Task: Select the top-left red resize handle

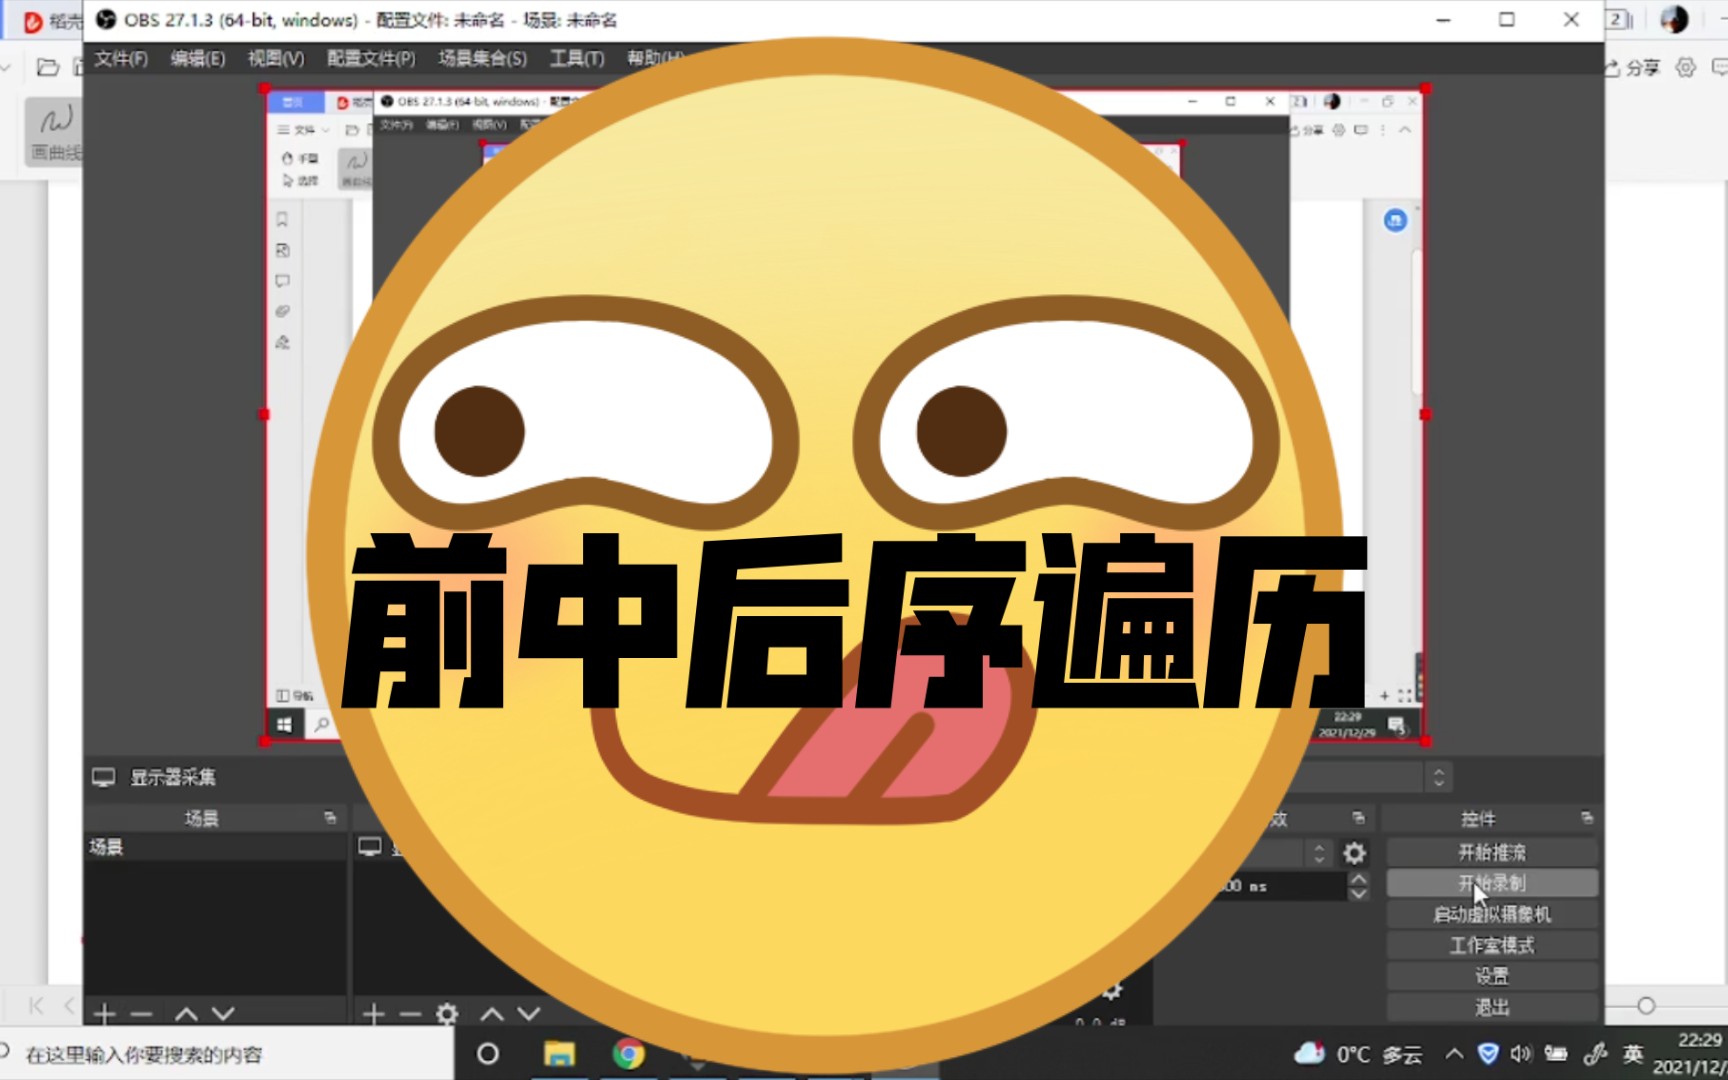Action: (x=265, y=89)
